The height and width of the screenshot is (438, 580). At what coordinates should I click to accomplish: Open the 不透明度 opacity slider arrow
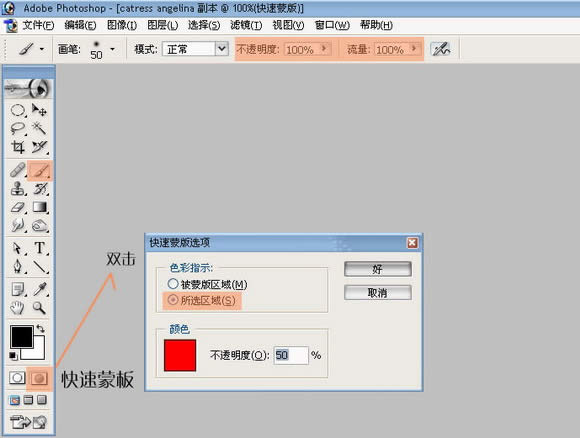(x=324, y=48)
